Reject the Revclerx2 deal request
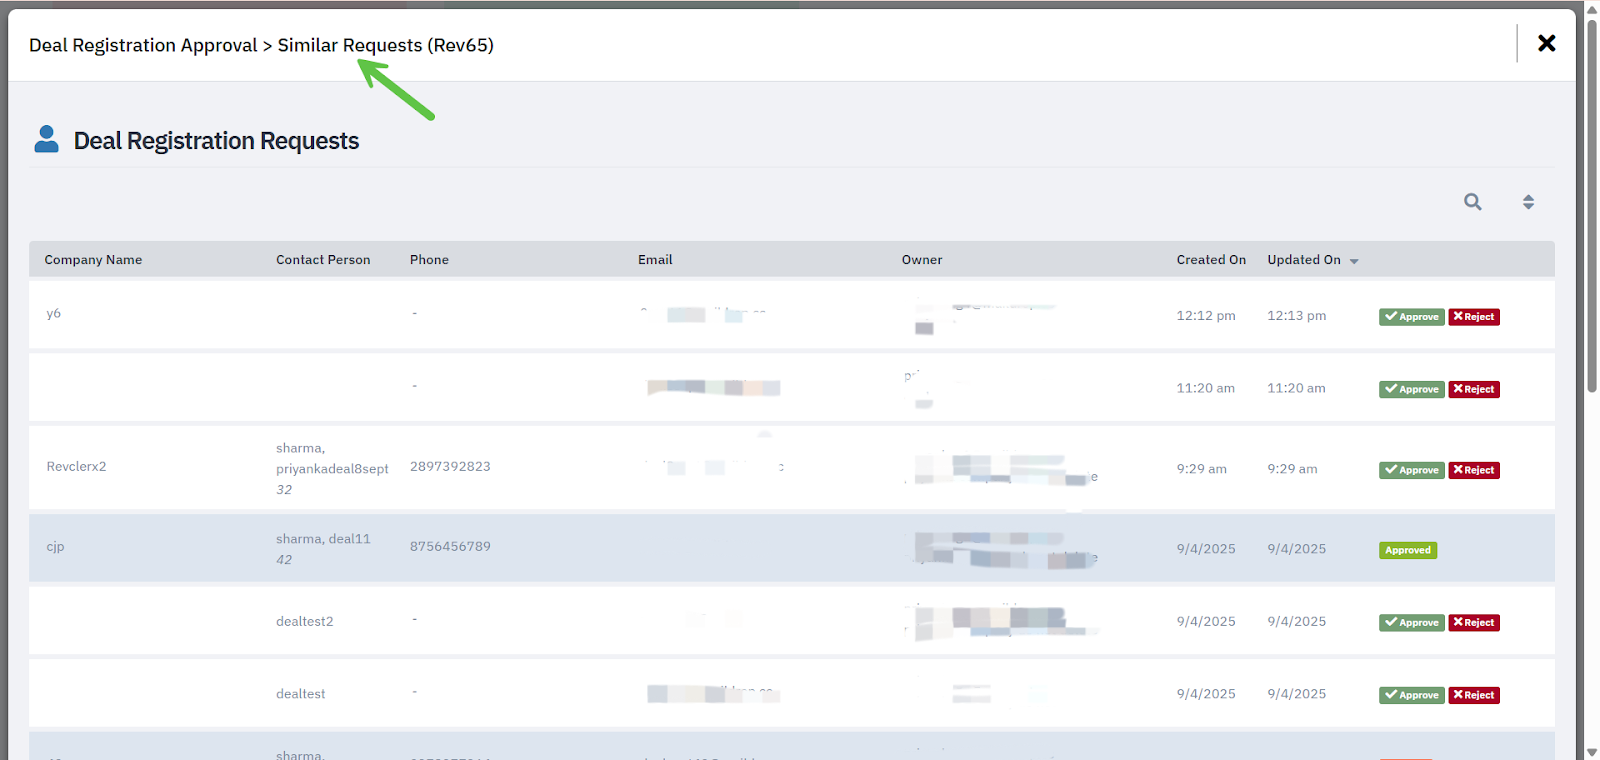1600x760 pixels. (x=1474, y=470)
